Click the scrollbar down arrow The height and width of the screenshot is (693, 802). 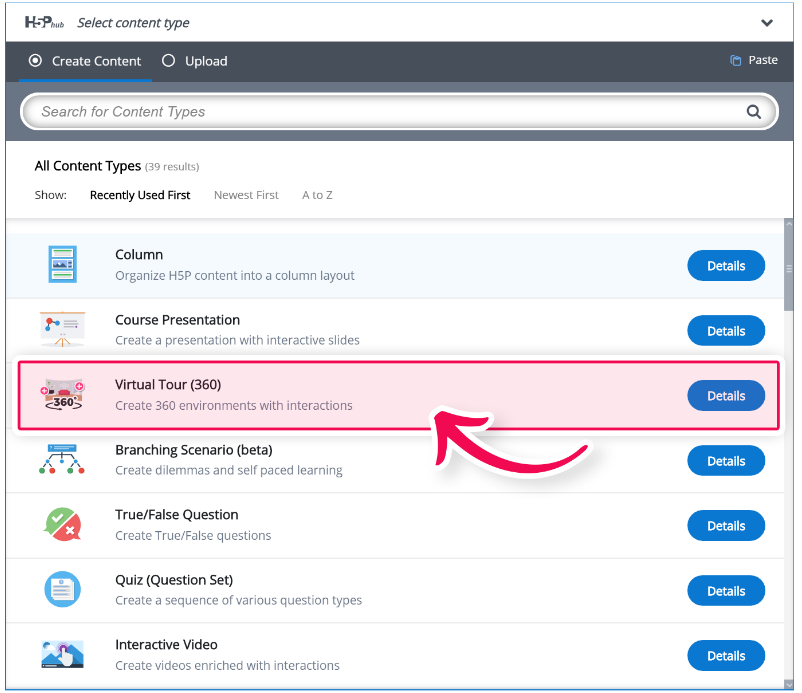click(789, 684)
